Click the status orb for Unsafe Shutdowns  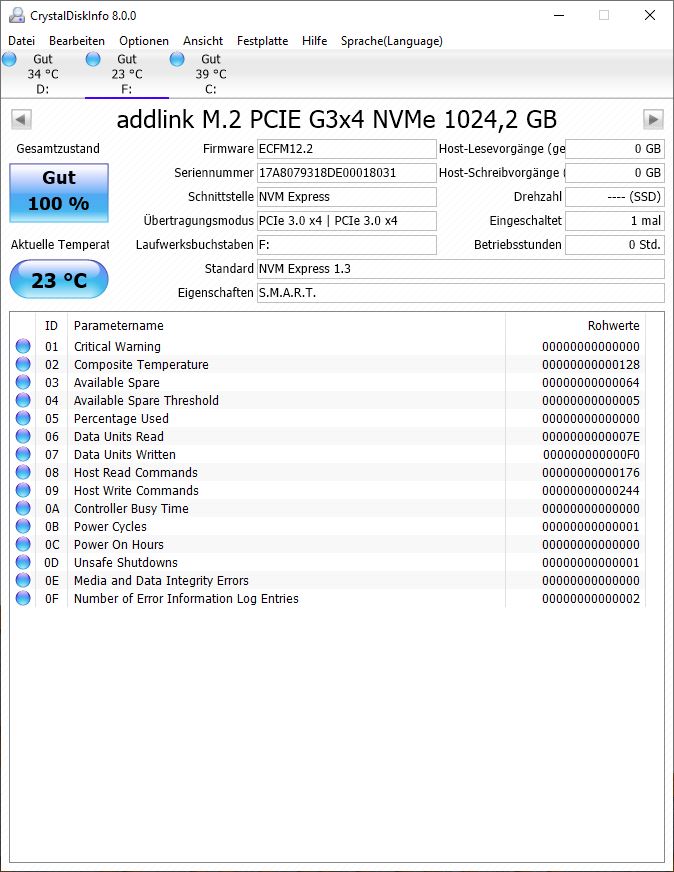[x=23, y=562]
